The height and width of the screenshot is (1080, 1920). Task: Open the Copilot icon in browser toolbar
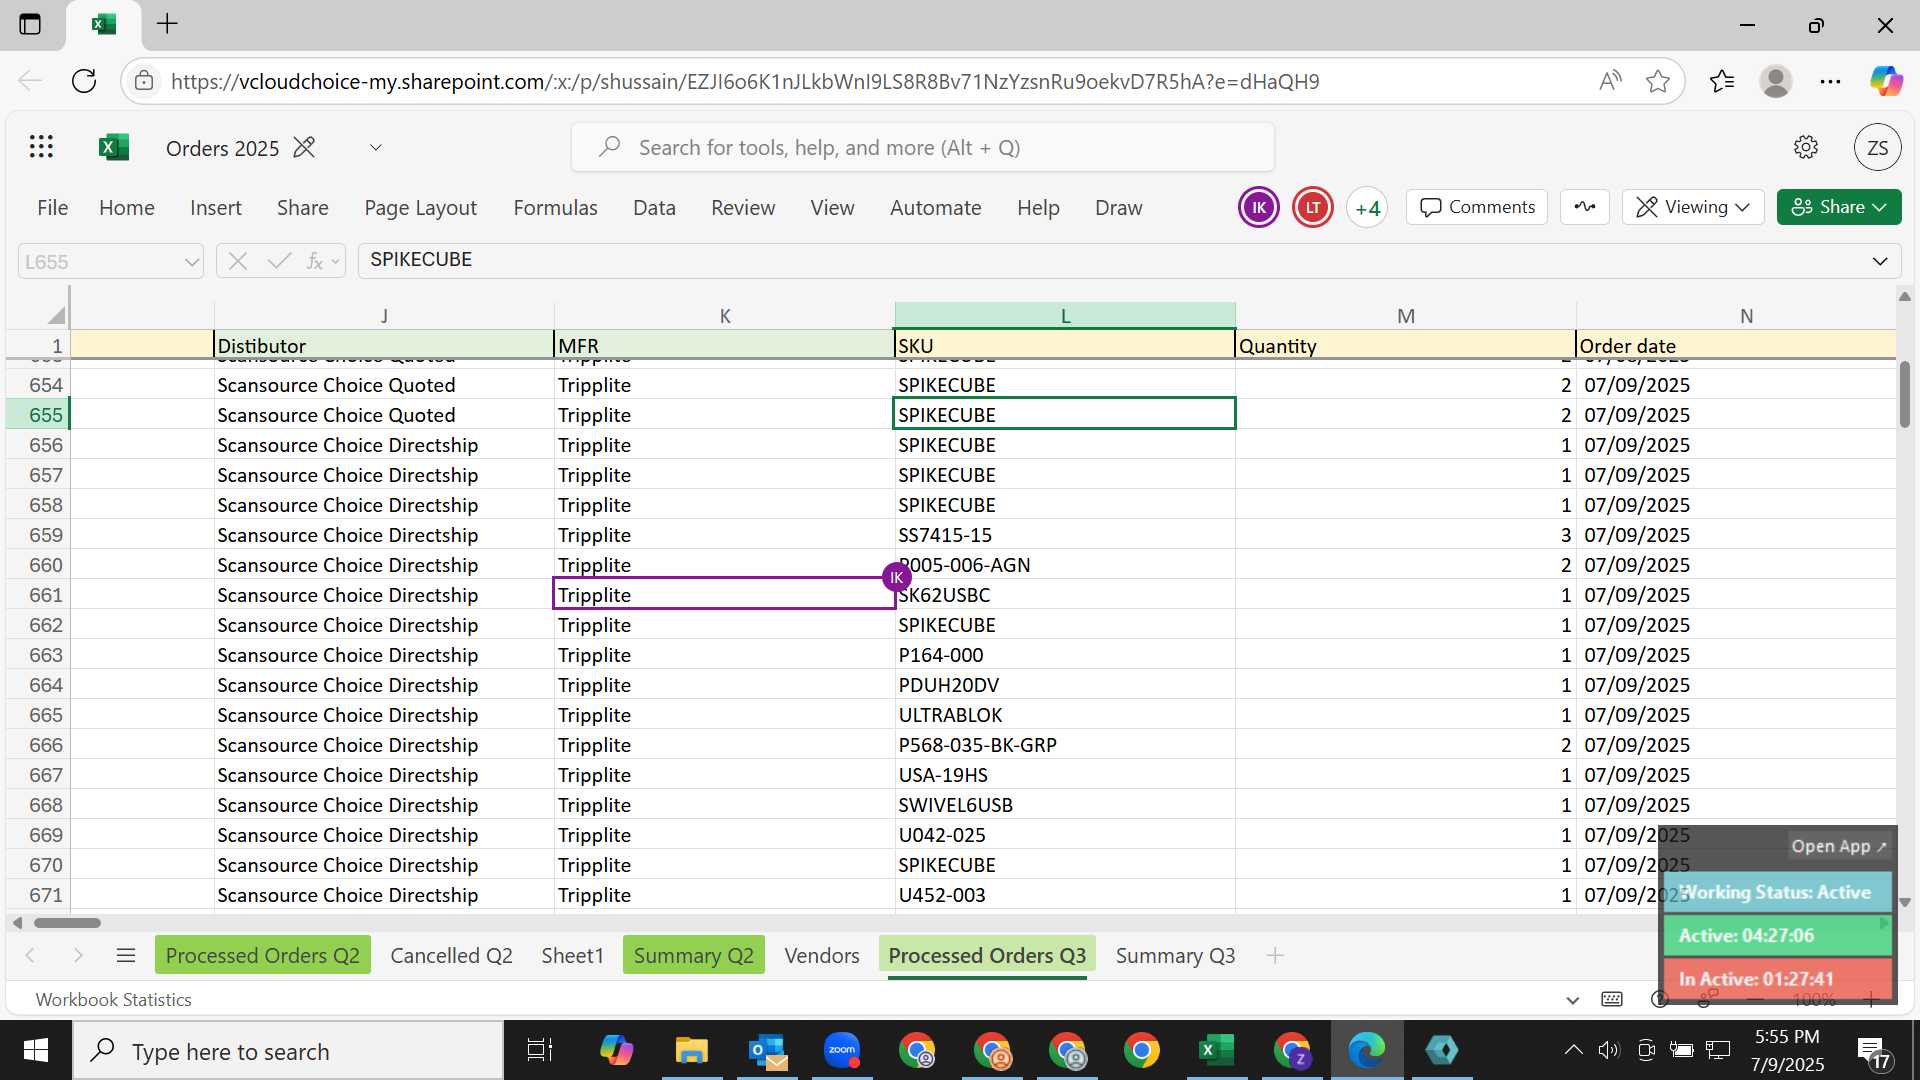1886,81
